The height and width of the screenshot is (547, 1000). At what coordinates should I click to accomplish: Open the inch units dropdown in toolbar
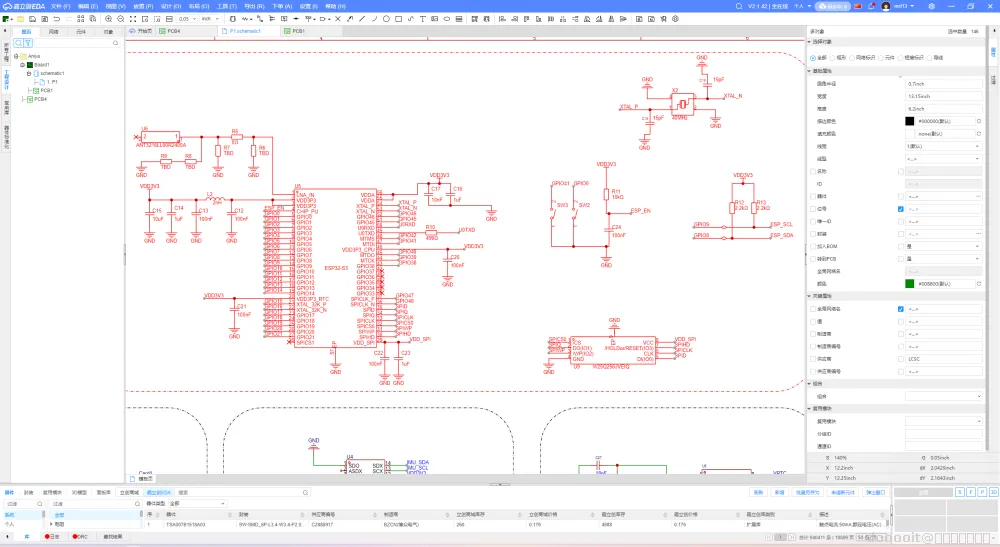[211, 18]
